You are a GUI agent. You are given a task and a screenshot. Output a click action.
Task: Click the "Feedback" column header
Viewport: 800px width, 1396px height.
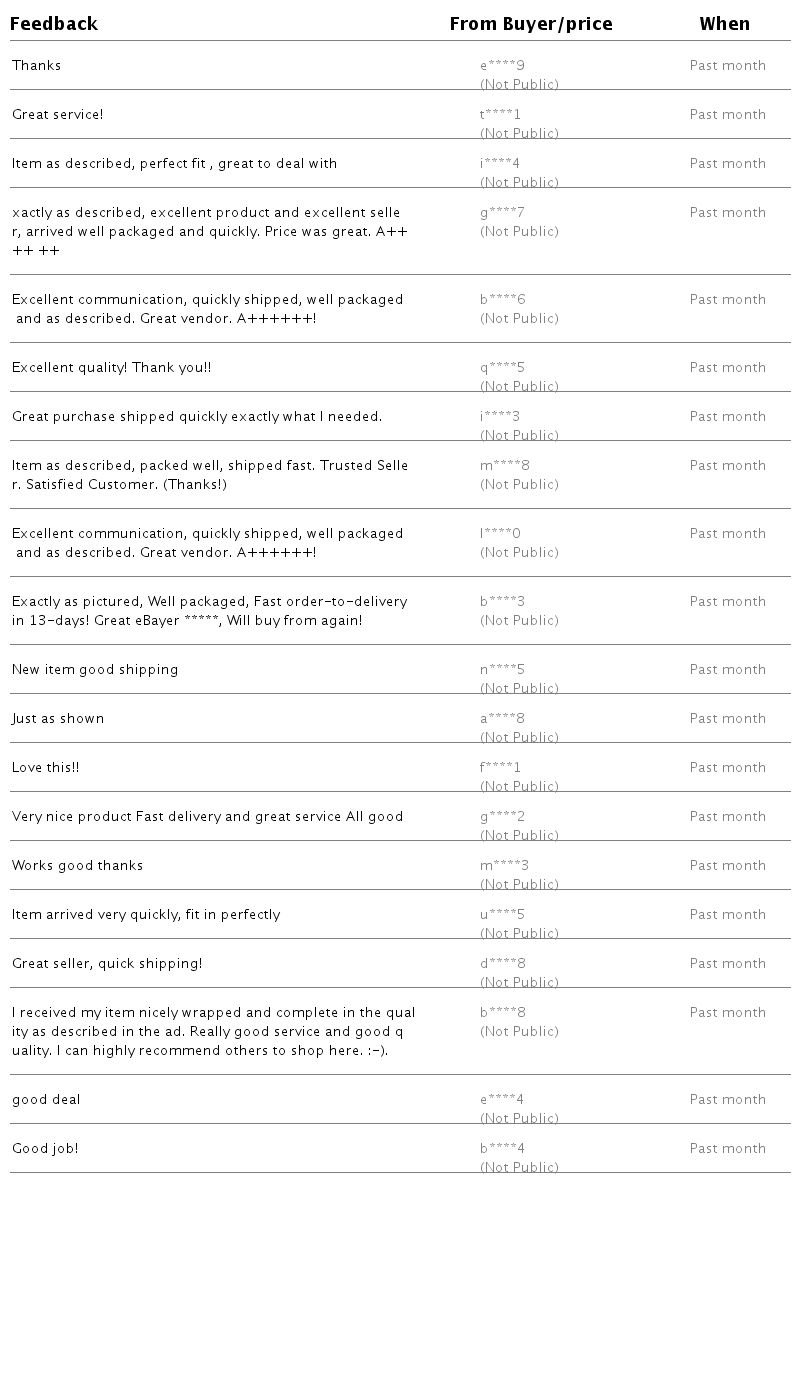pyautogui.click(x=54, y=24)
